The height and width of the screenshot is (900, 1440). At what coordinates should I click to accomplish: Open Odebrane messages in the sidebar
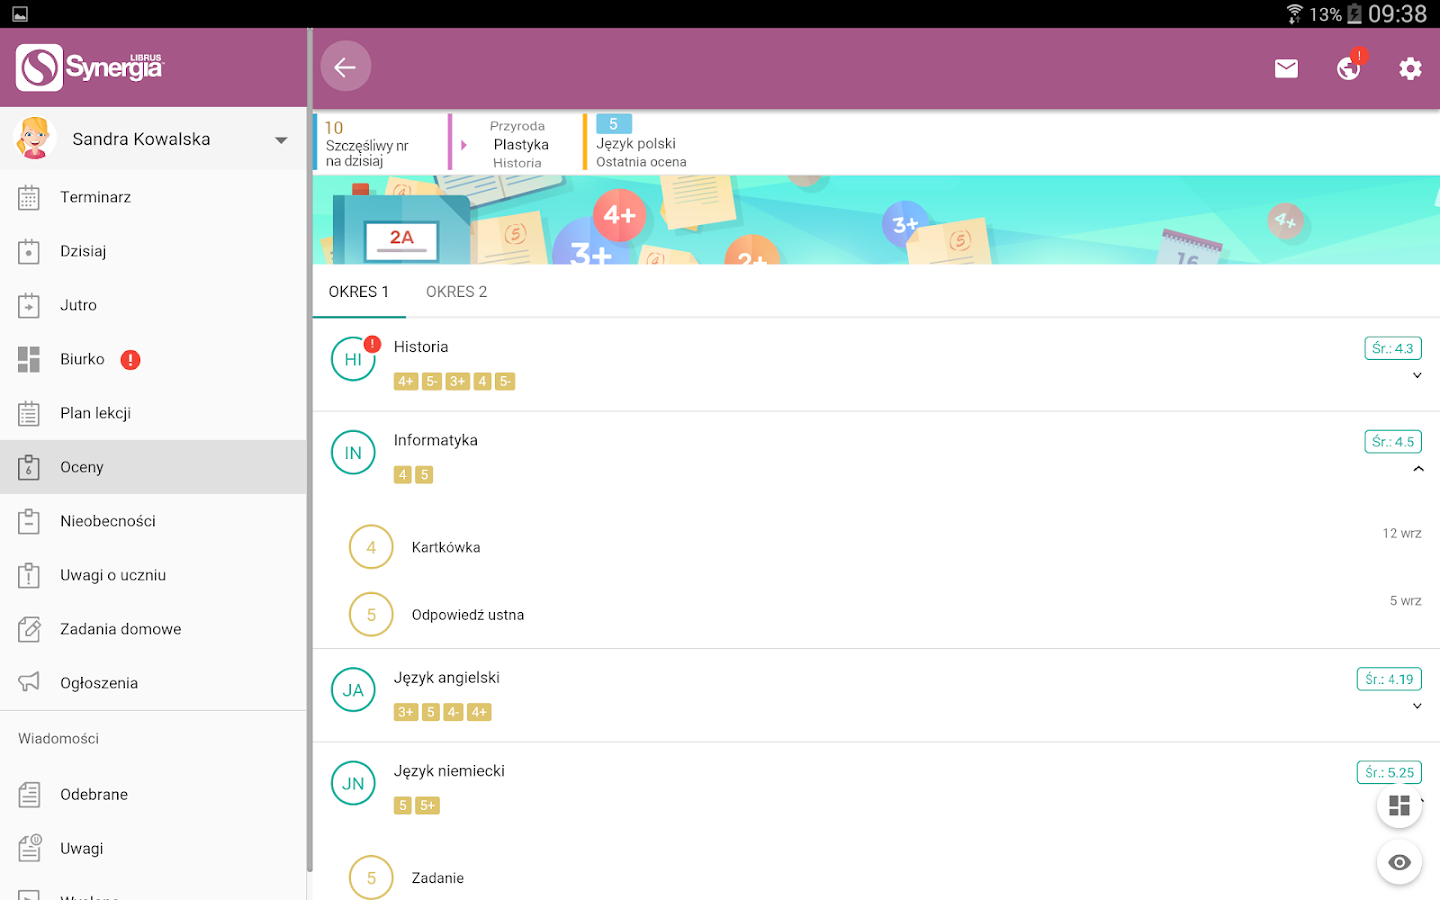154,794
